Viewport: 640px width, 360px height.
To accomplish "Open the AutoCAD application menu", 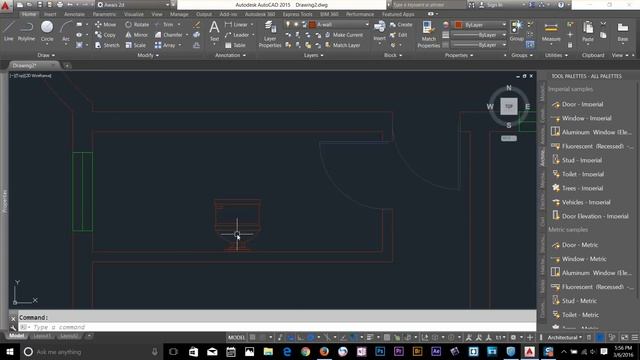I will [x=6, y=6].
